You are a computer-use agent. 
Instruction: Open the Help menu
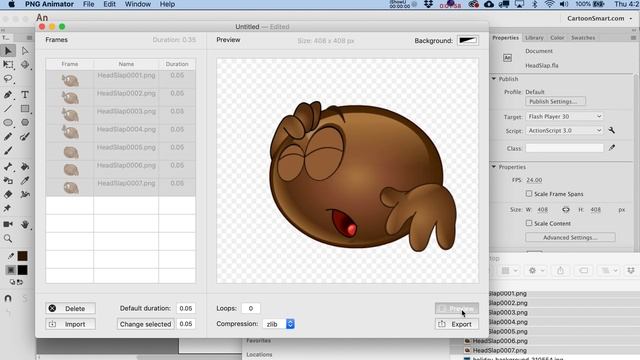pos(167,4)
